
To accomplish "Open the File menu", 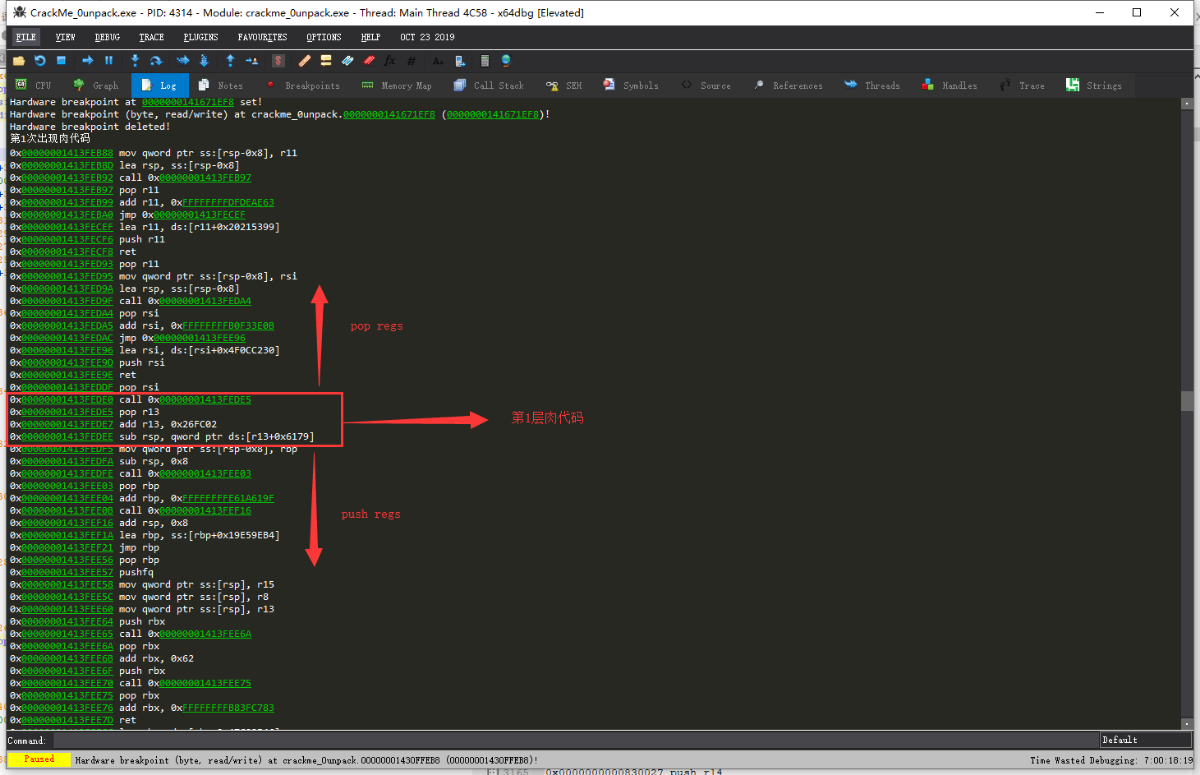I will [x=26, y=37].
